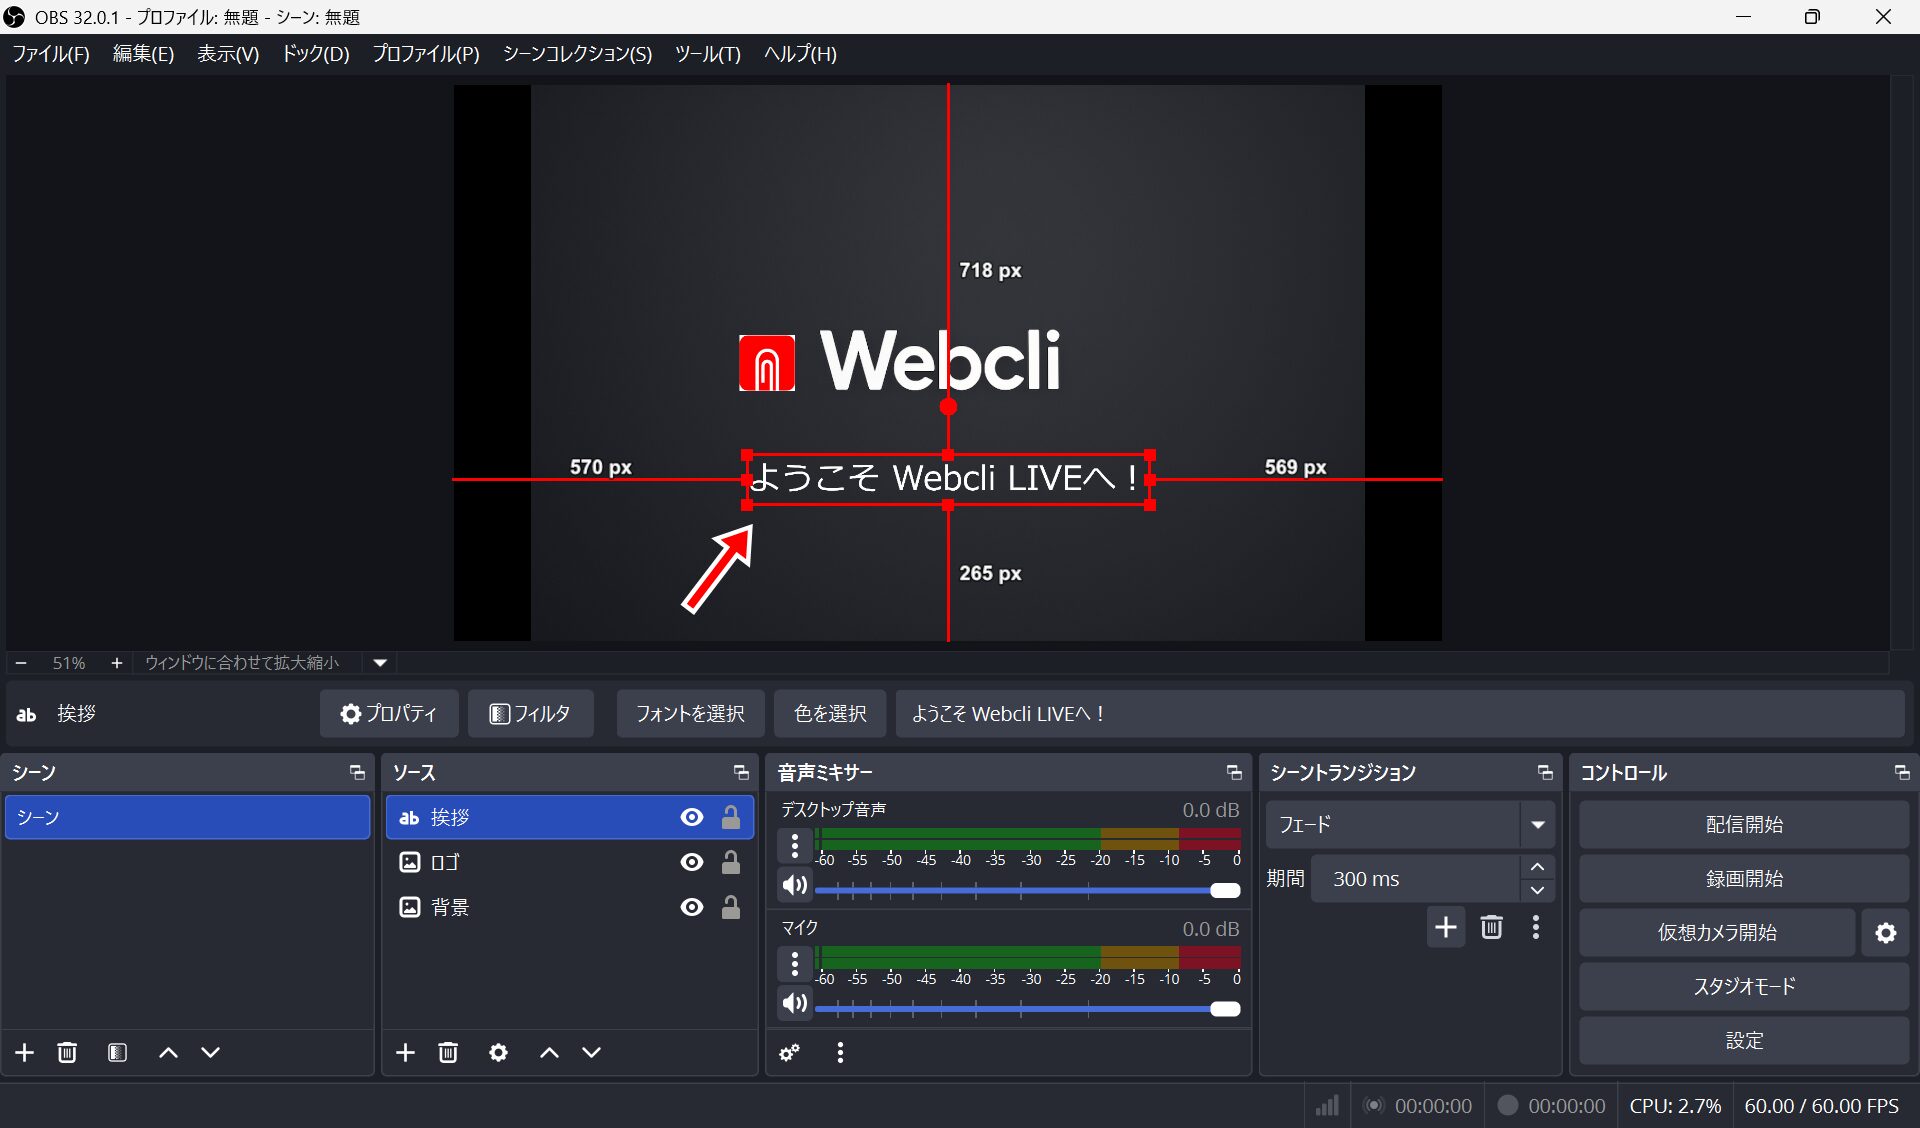Open the シーンコレクション(S) menu
The height and width of the screenshot is (1128, 1920).
click(577, 54)
